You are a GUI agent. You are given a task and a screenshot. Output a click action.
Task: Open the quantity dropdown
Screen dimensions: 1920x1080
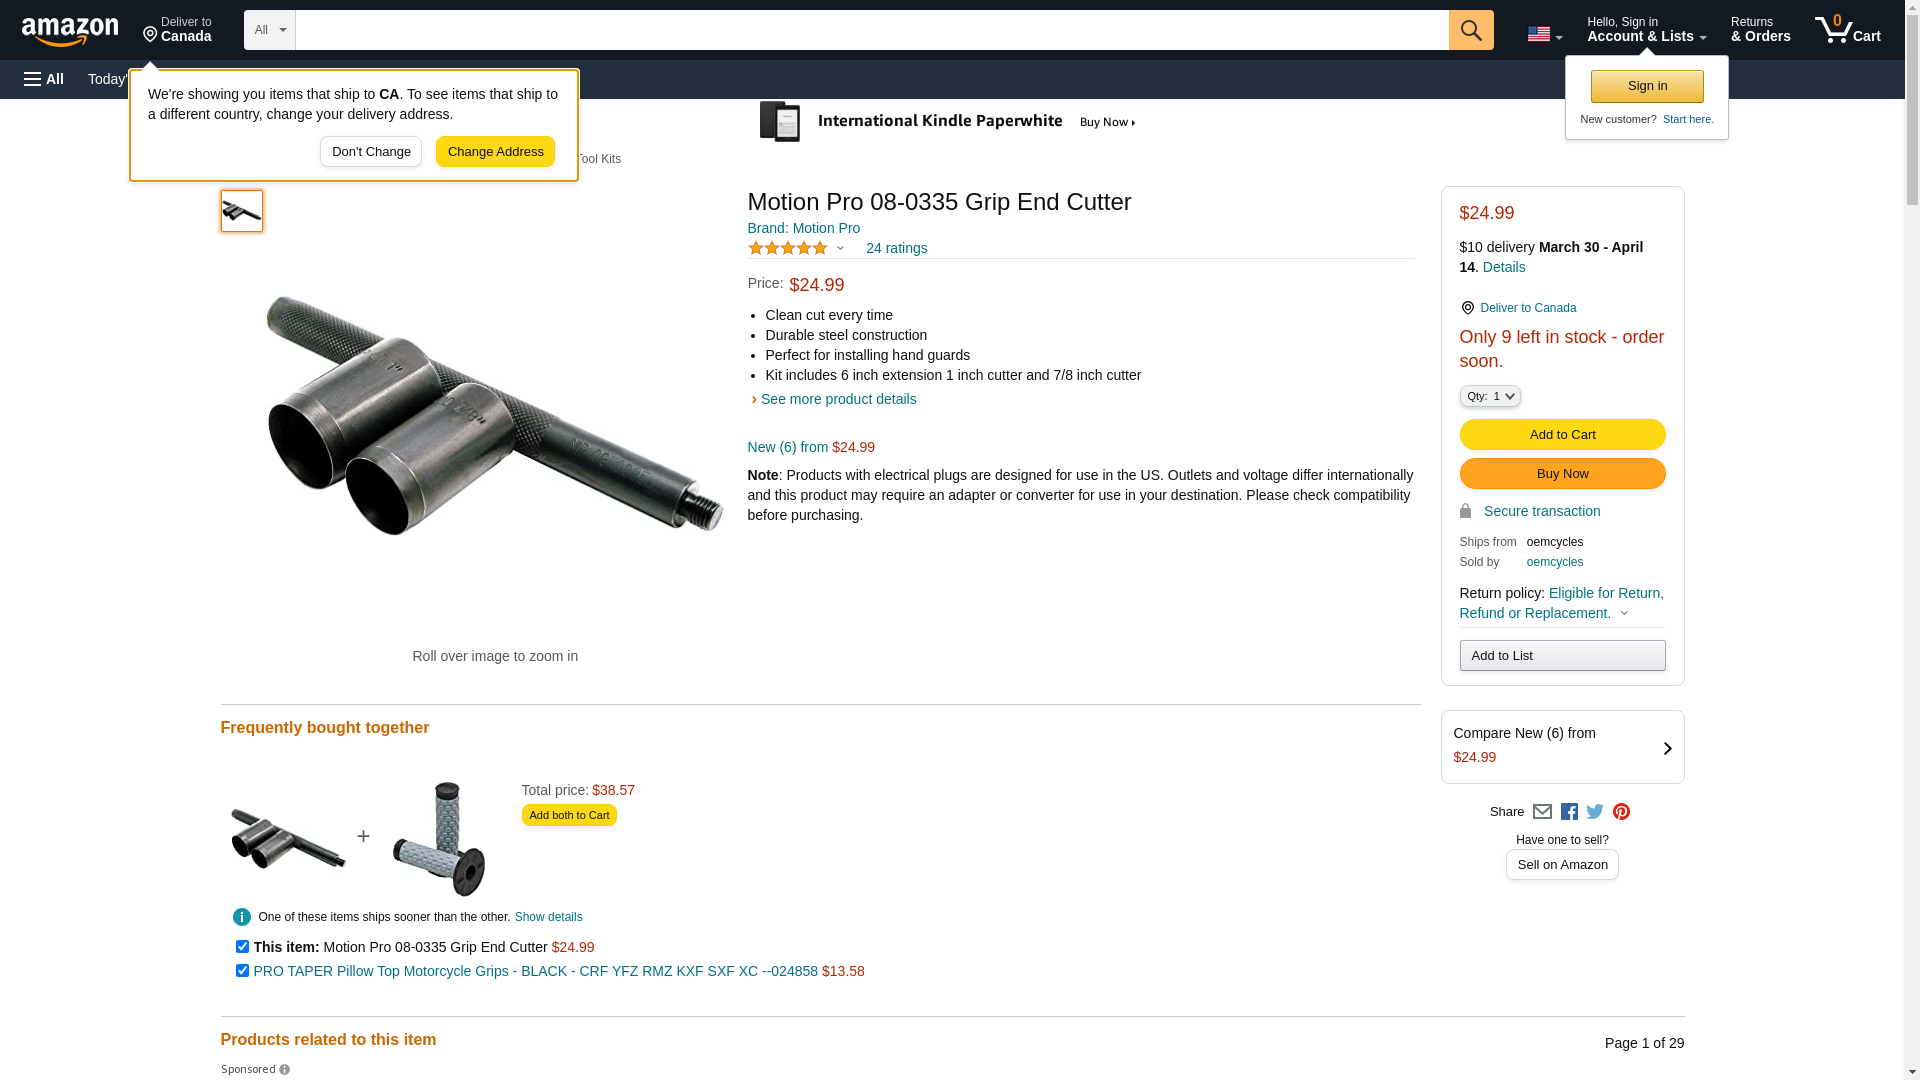coord(1490,396)
